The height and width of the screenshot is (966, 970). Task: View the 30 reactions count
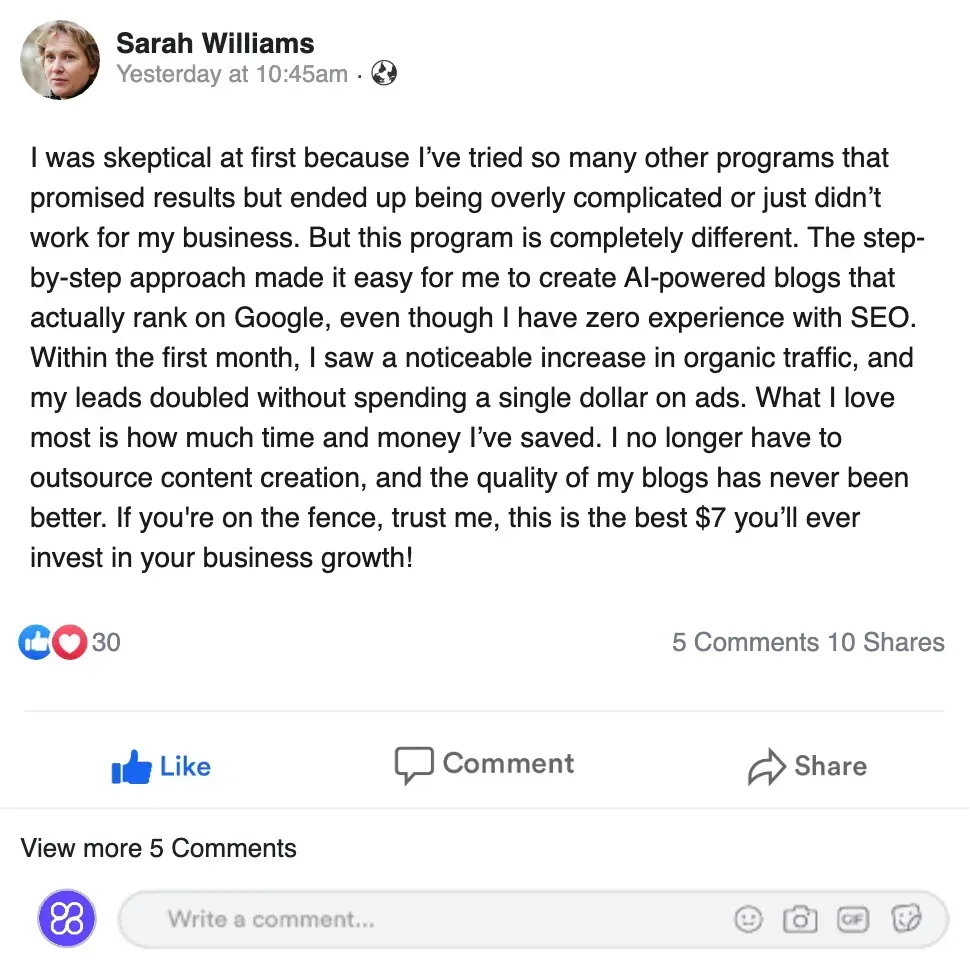tap(106, 642)
